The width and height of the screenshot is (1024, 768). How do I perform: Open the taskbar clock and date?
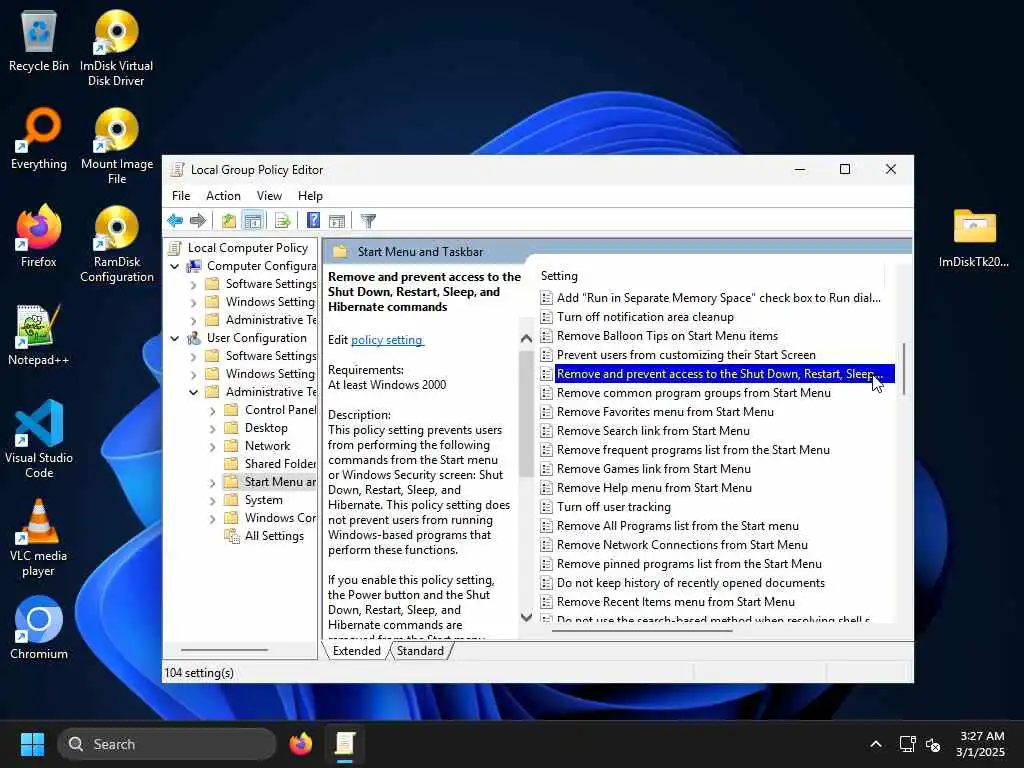tap(981, 744)
